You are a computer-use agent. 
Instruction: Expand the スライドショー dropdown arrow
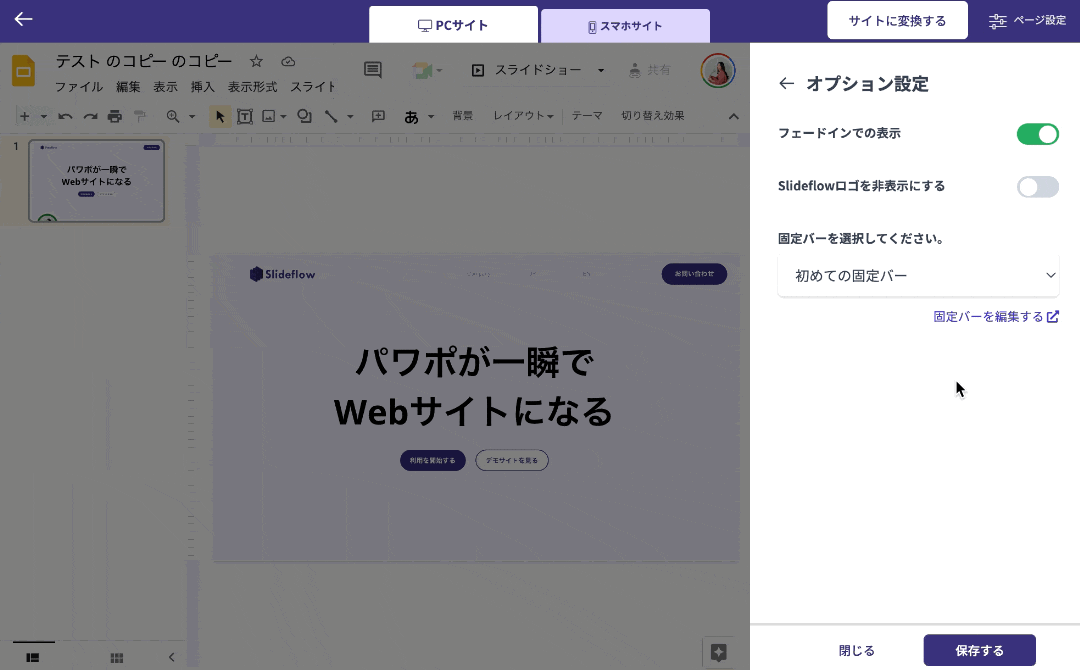tap(601, 70)
